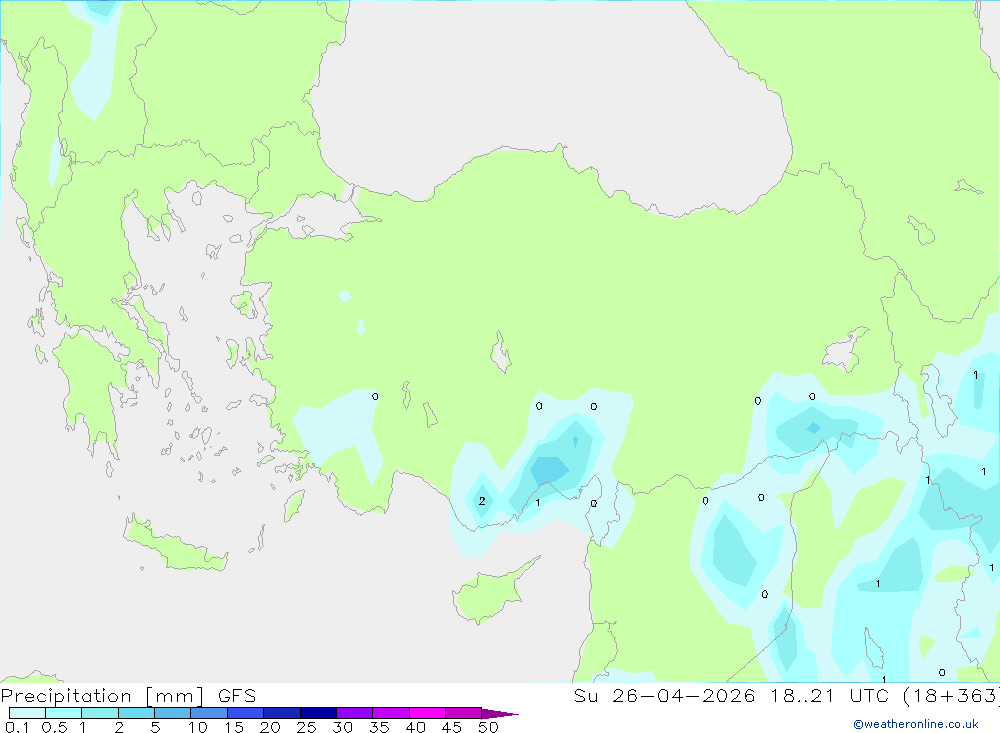The width and height of the screenshot is (1000, 733).
Task: Click the '2' precipitation value on the map
Action: tap(482, 501)
